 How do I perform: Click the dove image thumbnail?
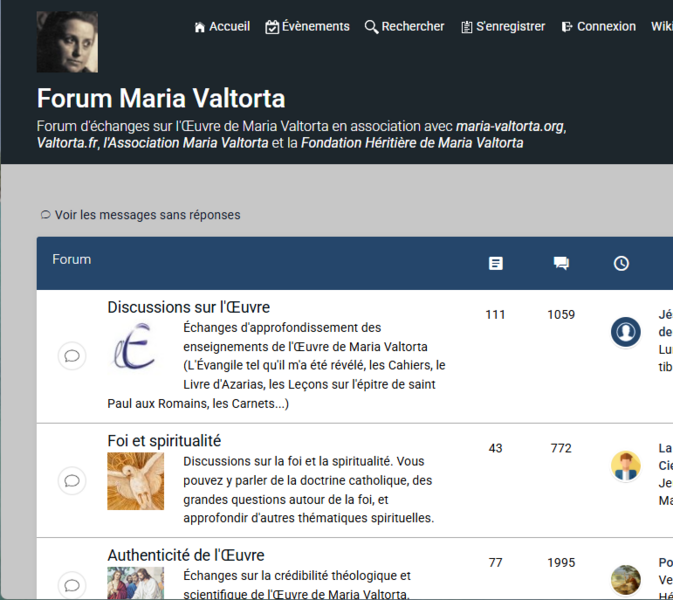(x=135, y=481)
